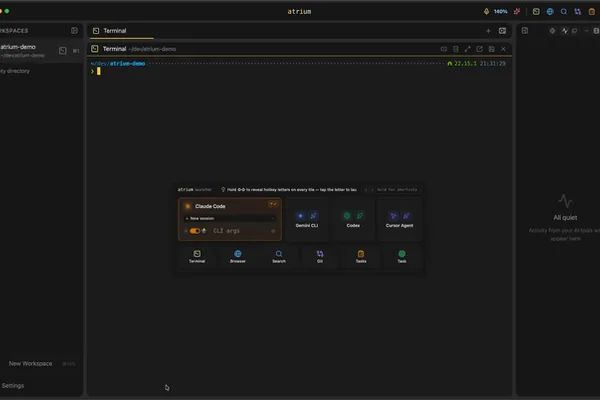Toggle the orange switch in Claude Code tile
Image resolution: width=600 pixels, height=400 pixels.
tap(195, 231)
